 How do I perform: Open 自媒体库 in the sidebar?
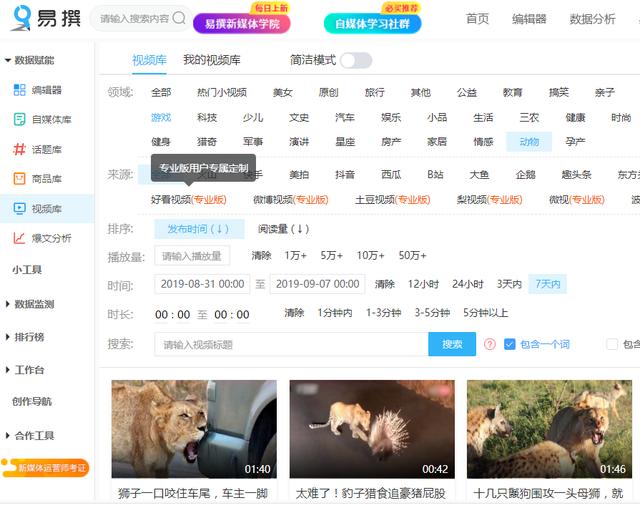point(50,120)
